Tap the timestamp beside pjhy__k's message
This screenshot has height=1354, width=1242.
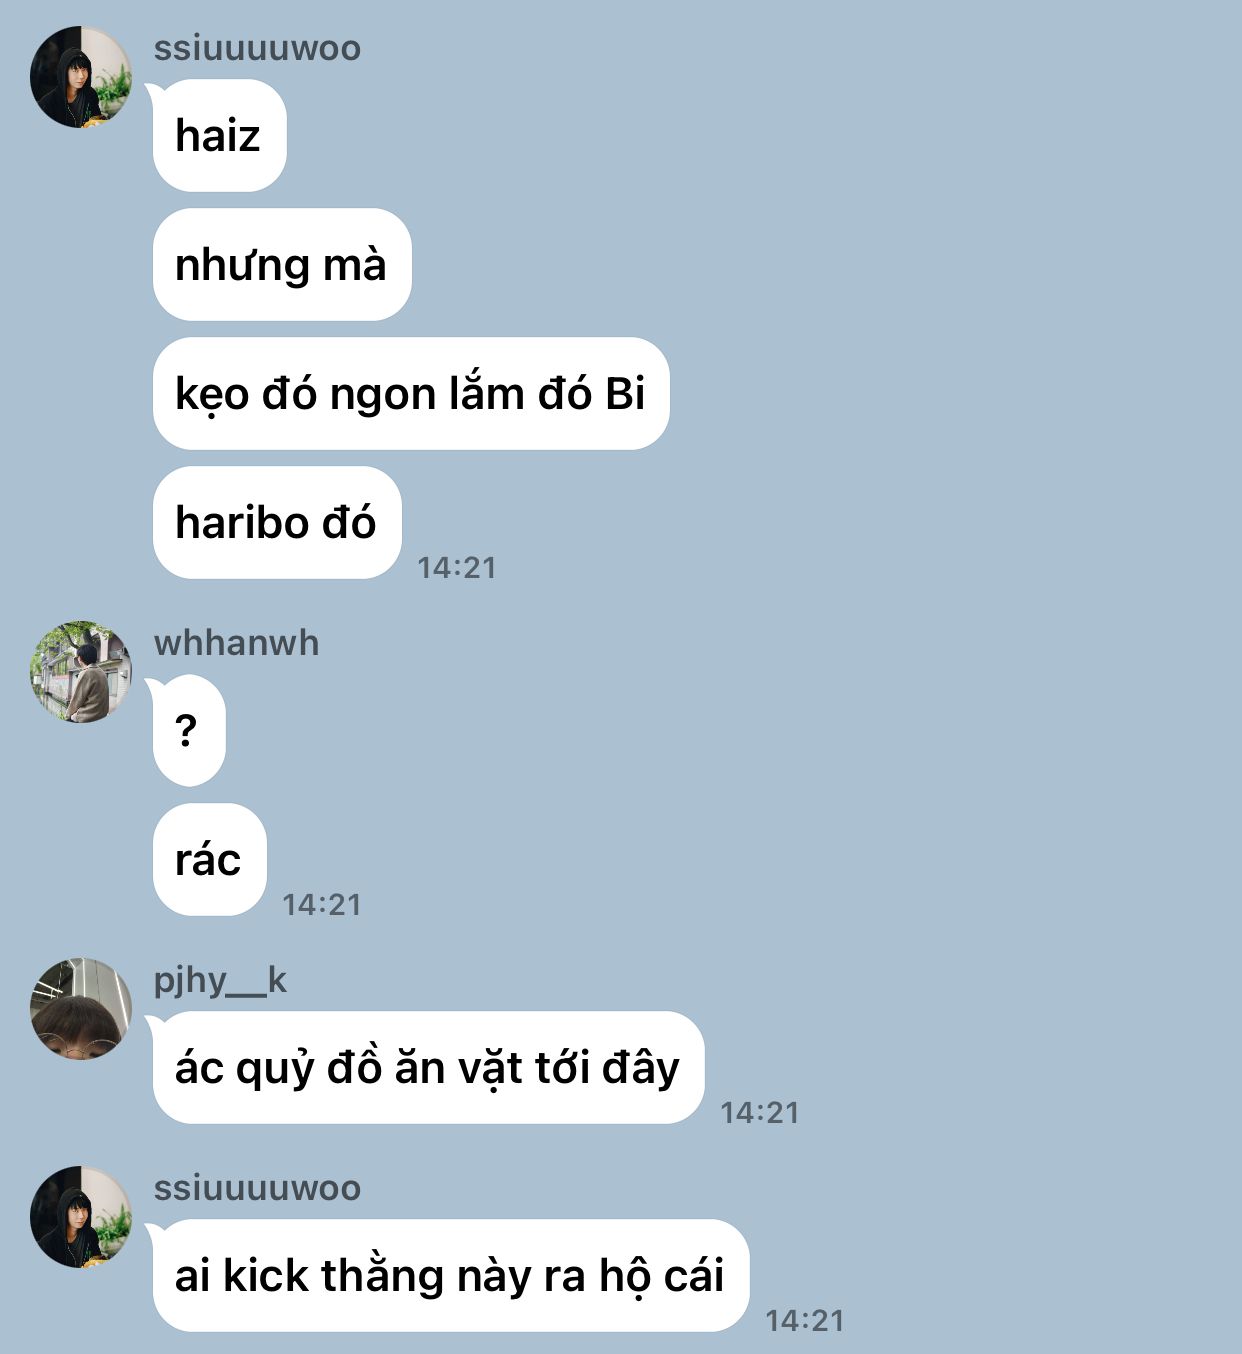[759, 1112]
